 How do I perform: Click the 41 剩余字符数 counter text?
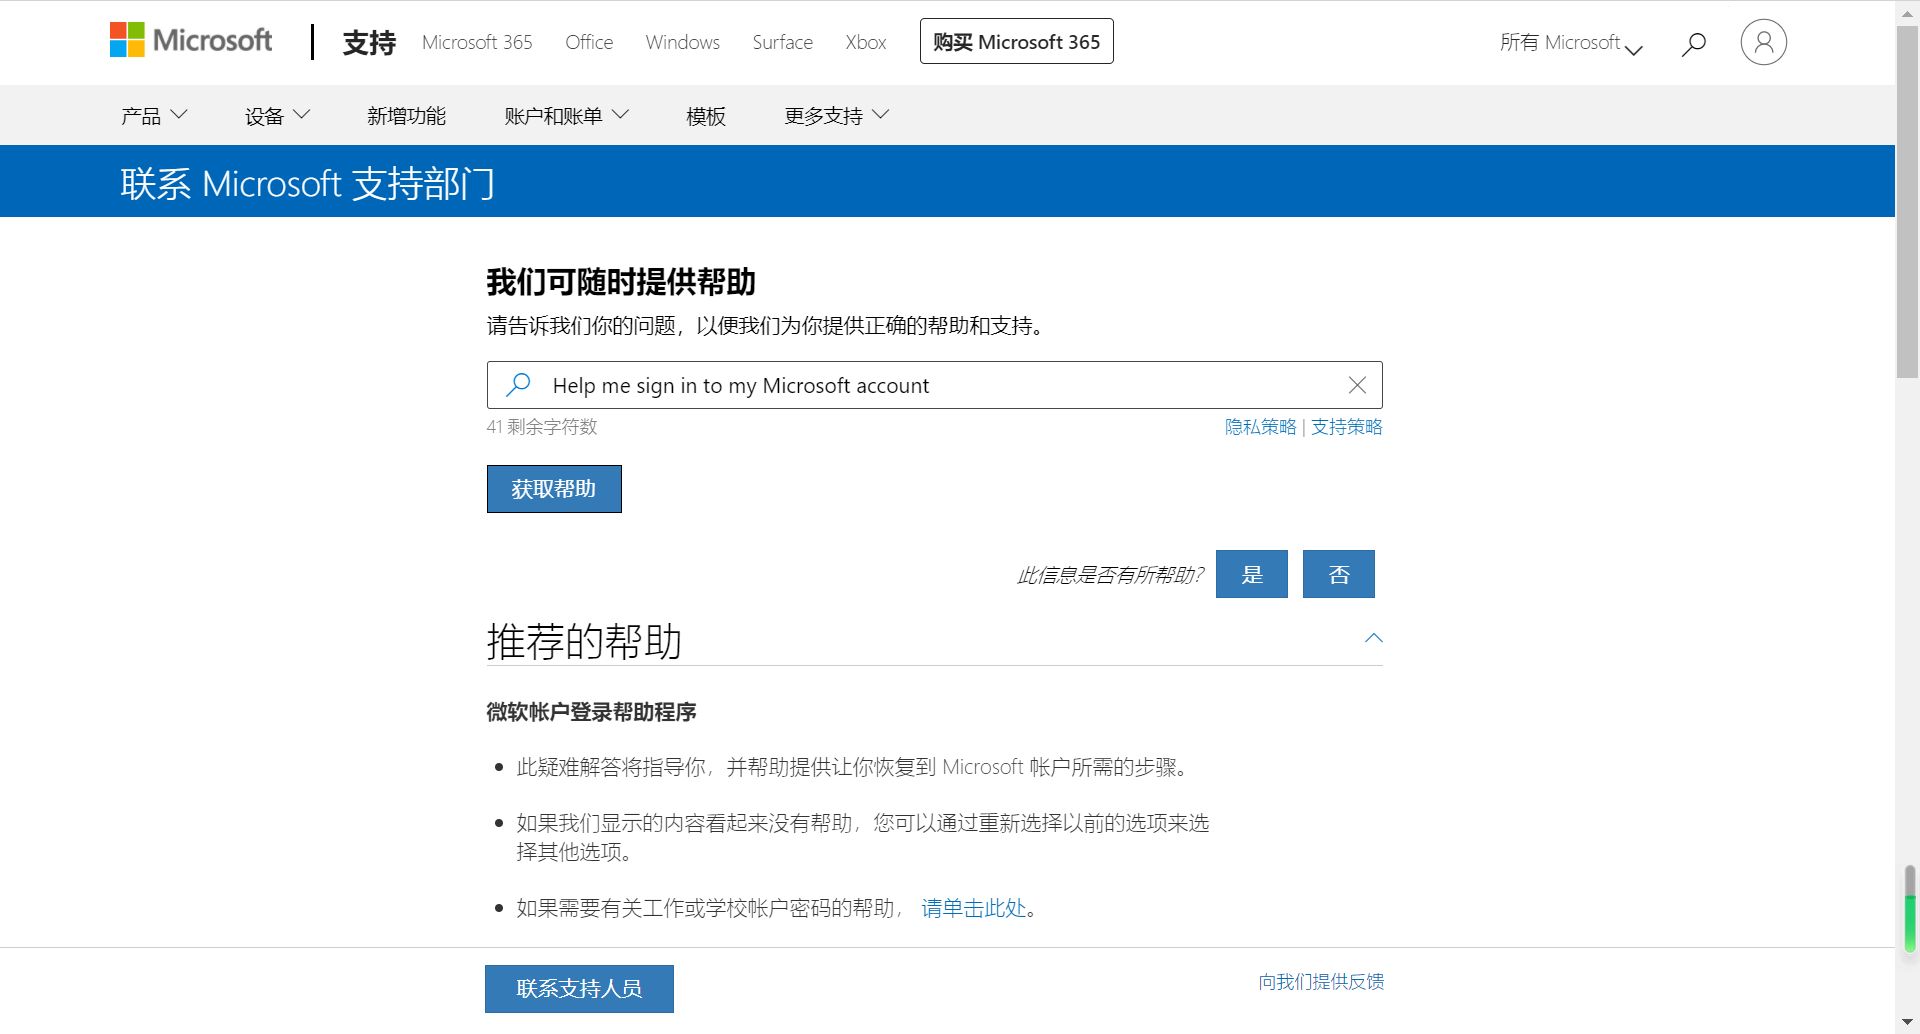[542, 427]
